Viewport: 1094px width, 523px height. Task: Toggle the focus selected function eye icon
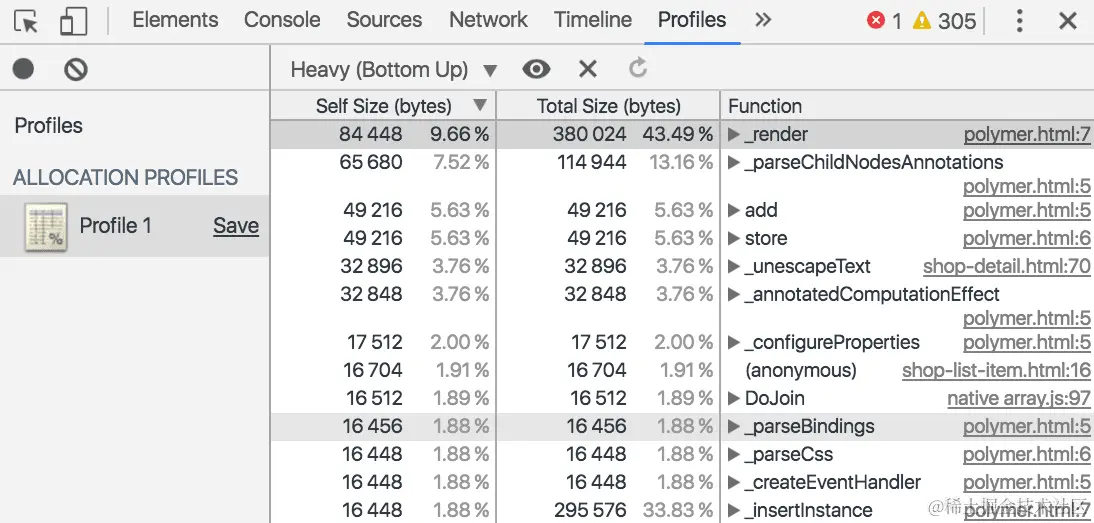(536, 69)
